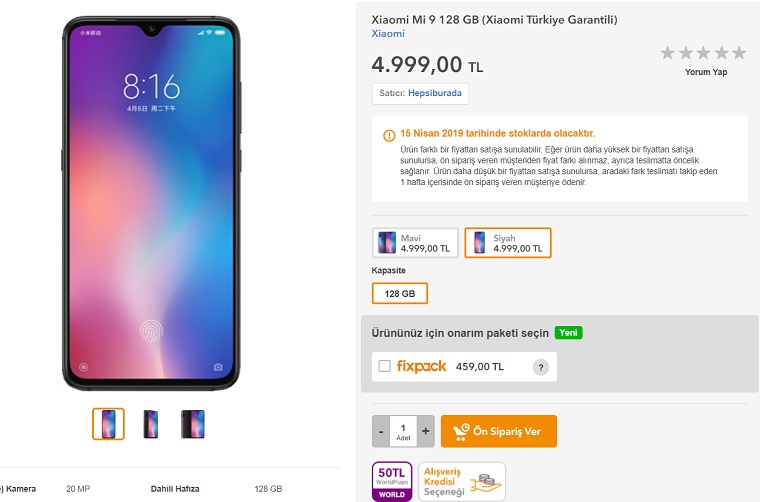Viewport: 760px width, 502px height.
Task: Click the first rating star
Action: (x=667, y=53)
